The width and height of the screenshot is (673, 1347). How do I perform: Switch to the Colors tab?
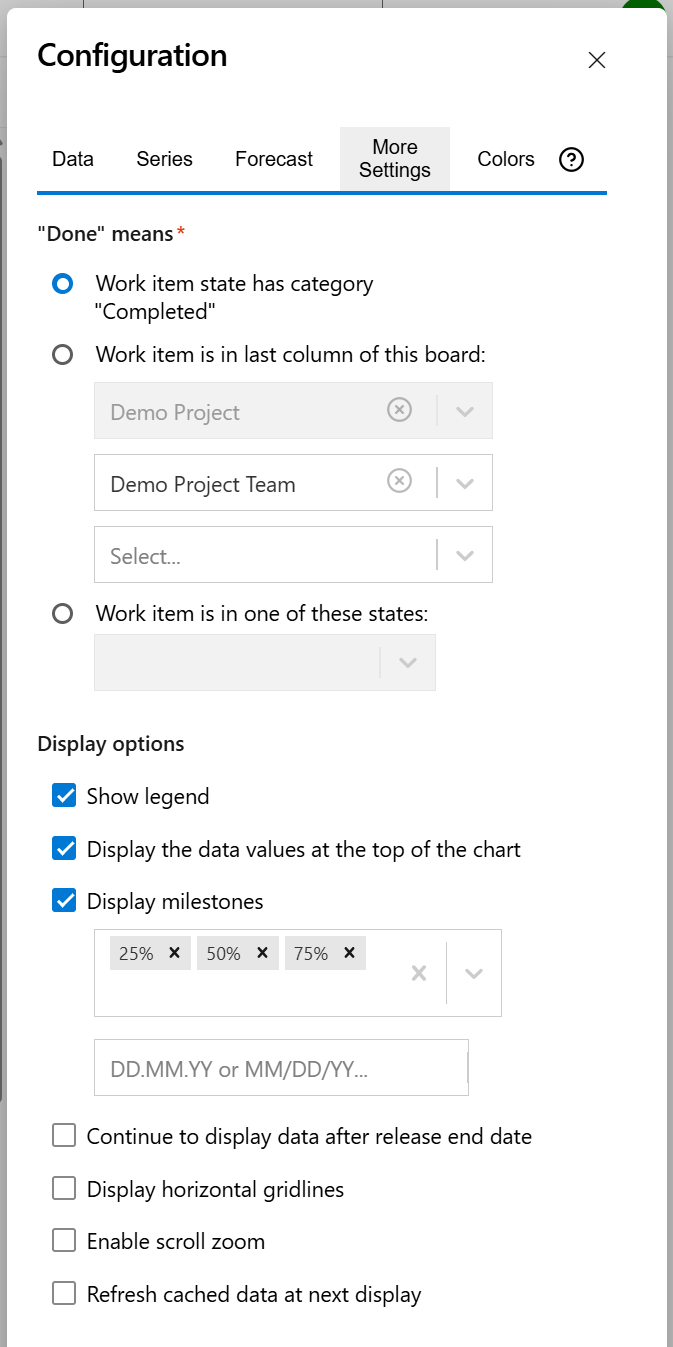click(x=505, y=159)
